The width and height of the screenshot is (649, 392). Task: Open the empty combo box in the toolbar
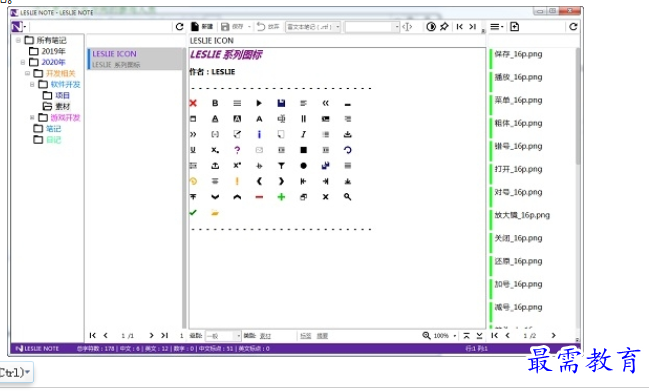coord(372,27)
